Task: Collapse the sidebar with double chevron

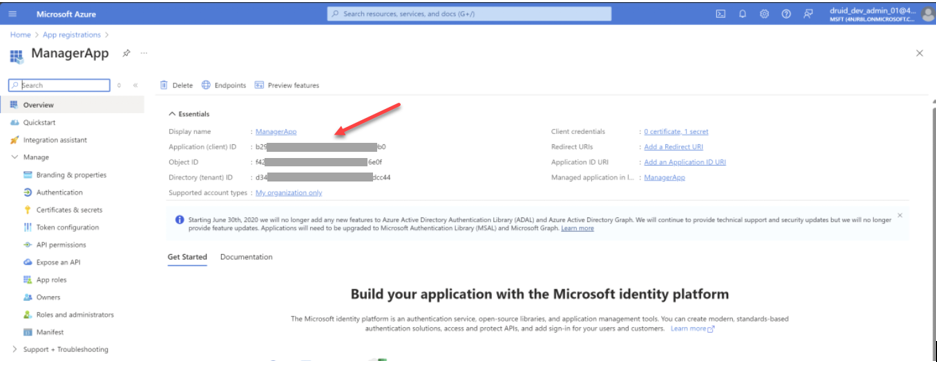Action: coord(136,85)
